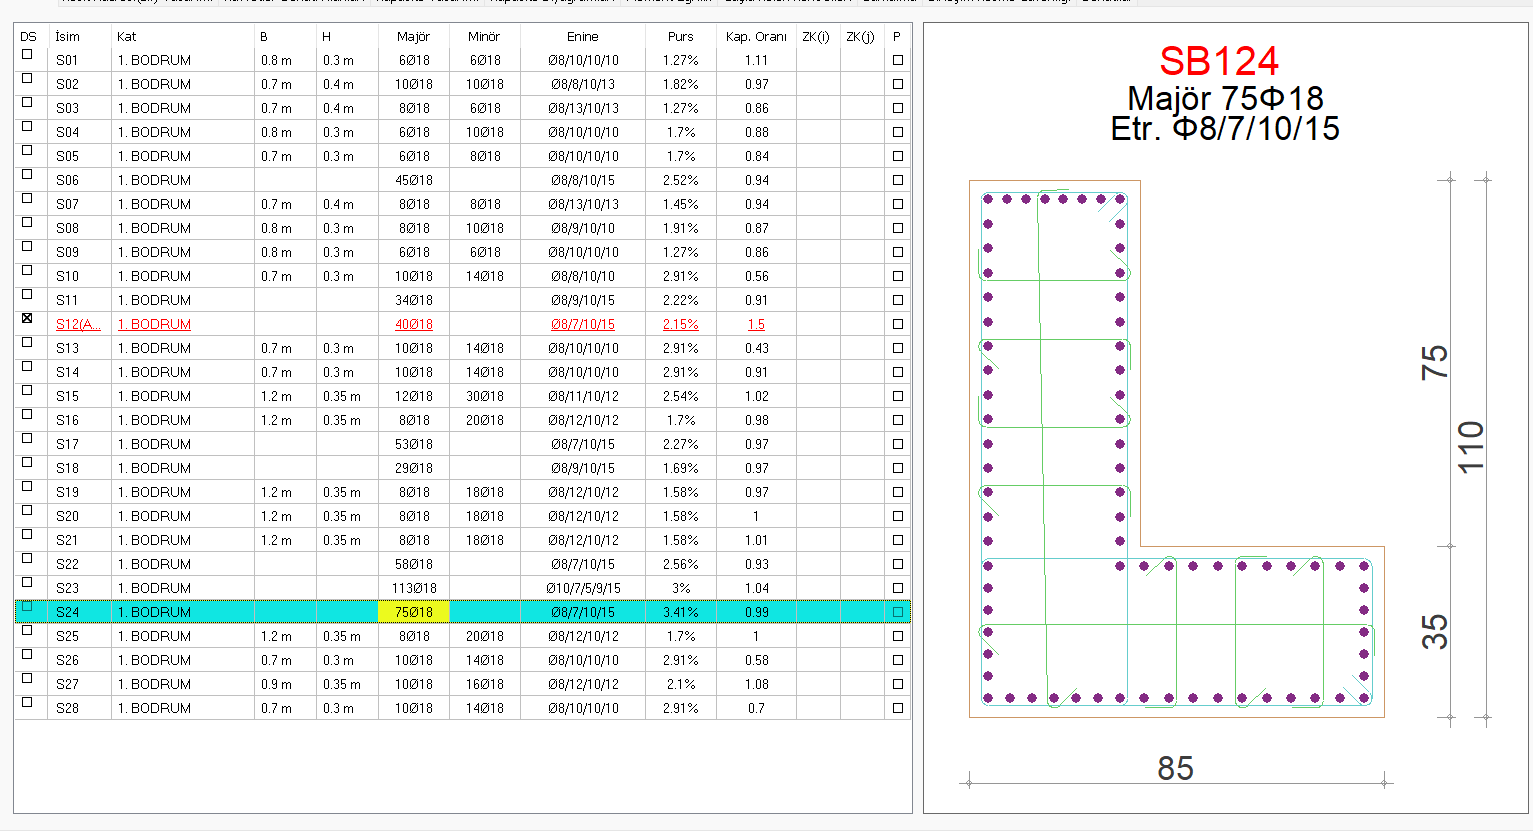Click the DS column header

(x=30, y=36)
